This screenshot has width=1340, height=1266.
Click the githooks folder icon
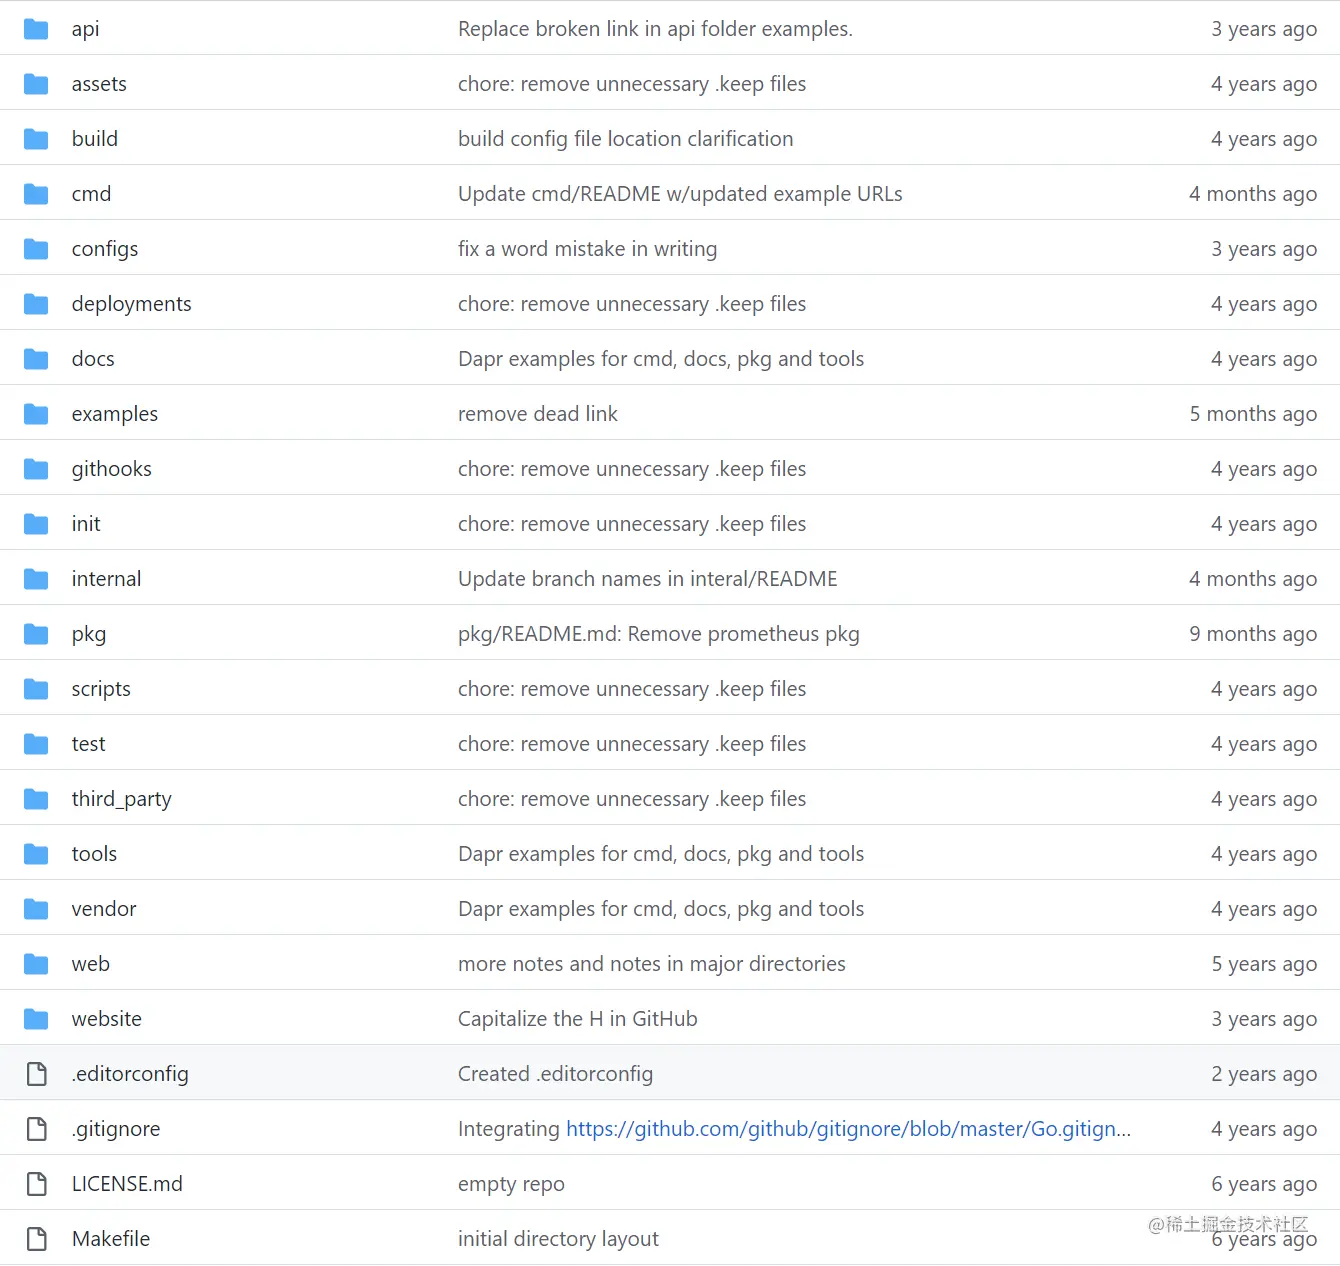(x=36, y=469)
